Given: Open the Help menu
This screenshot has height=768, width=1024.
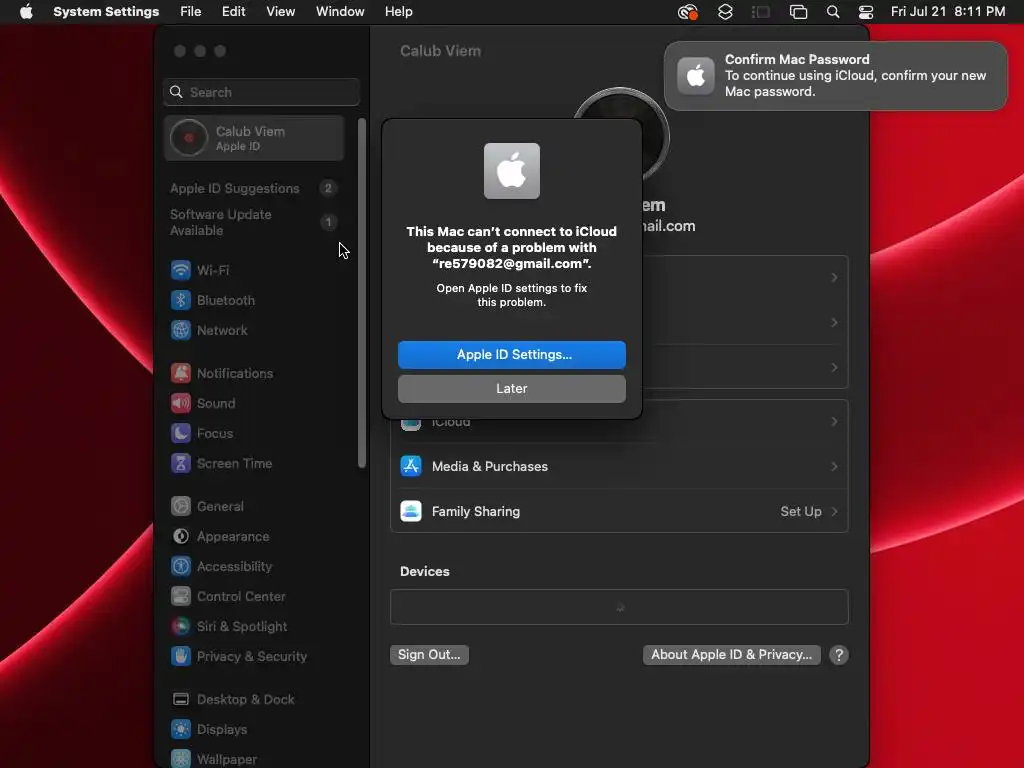Looking at the screenshot, I should pyautogui.click(x=398, y=12).
